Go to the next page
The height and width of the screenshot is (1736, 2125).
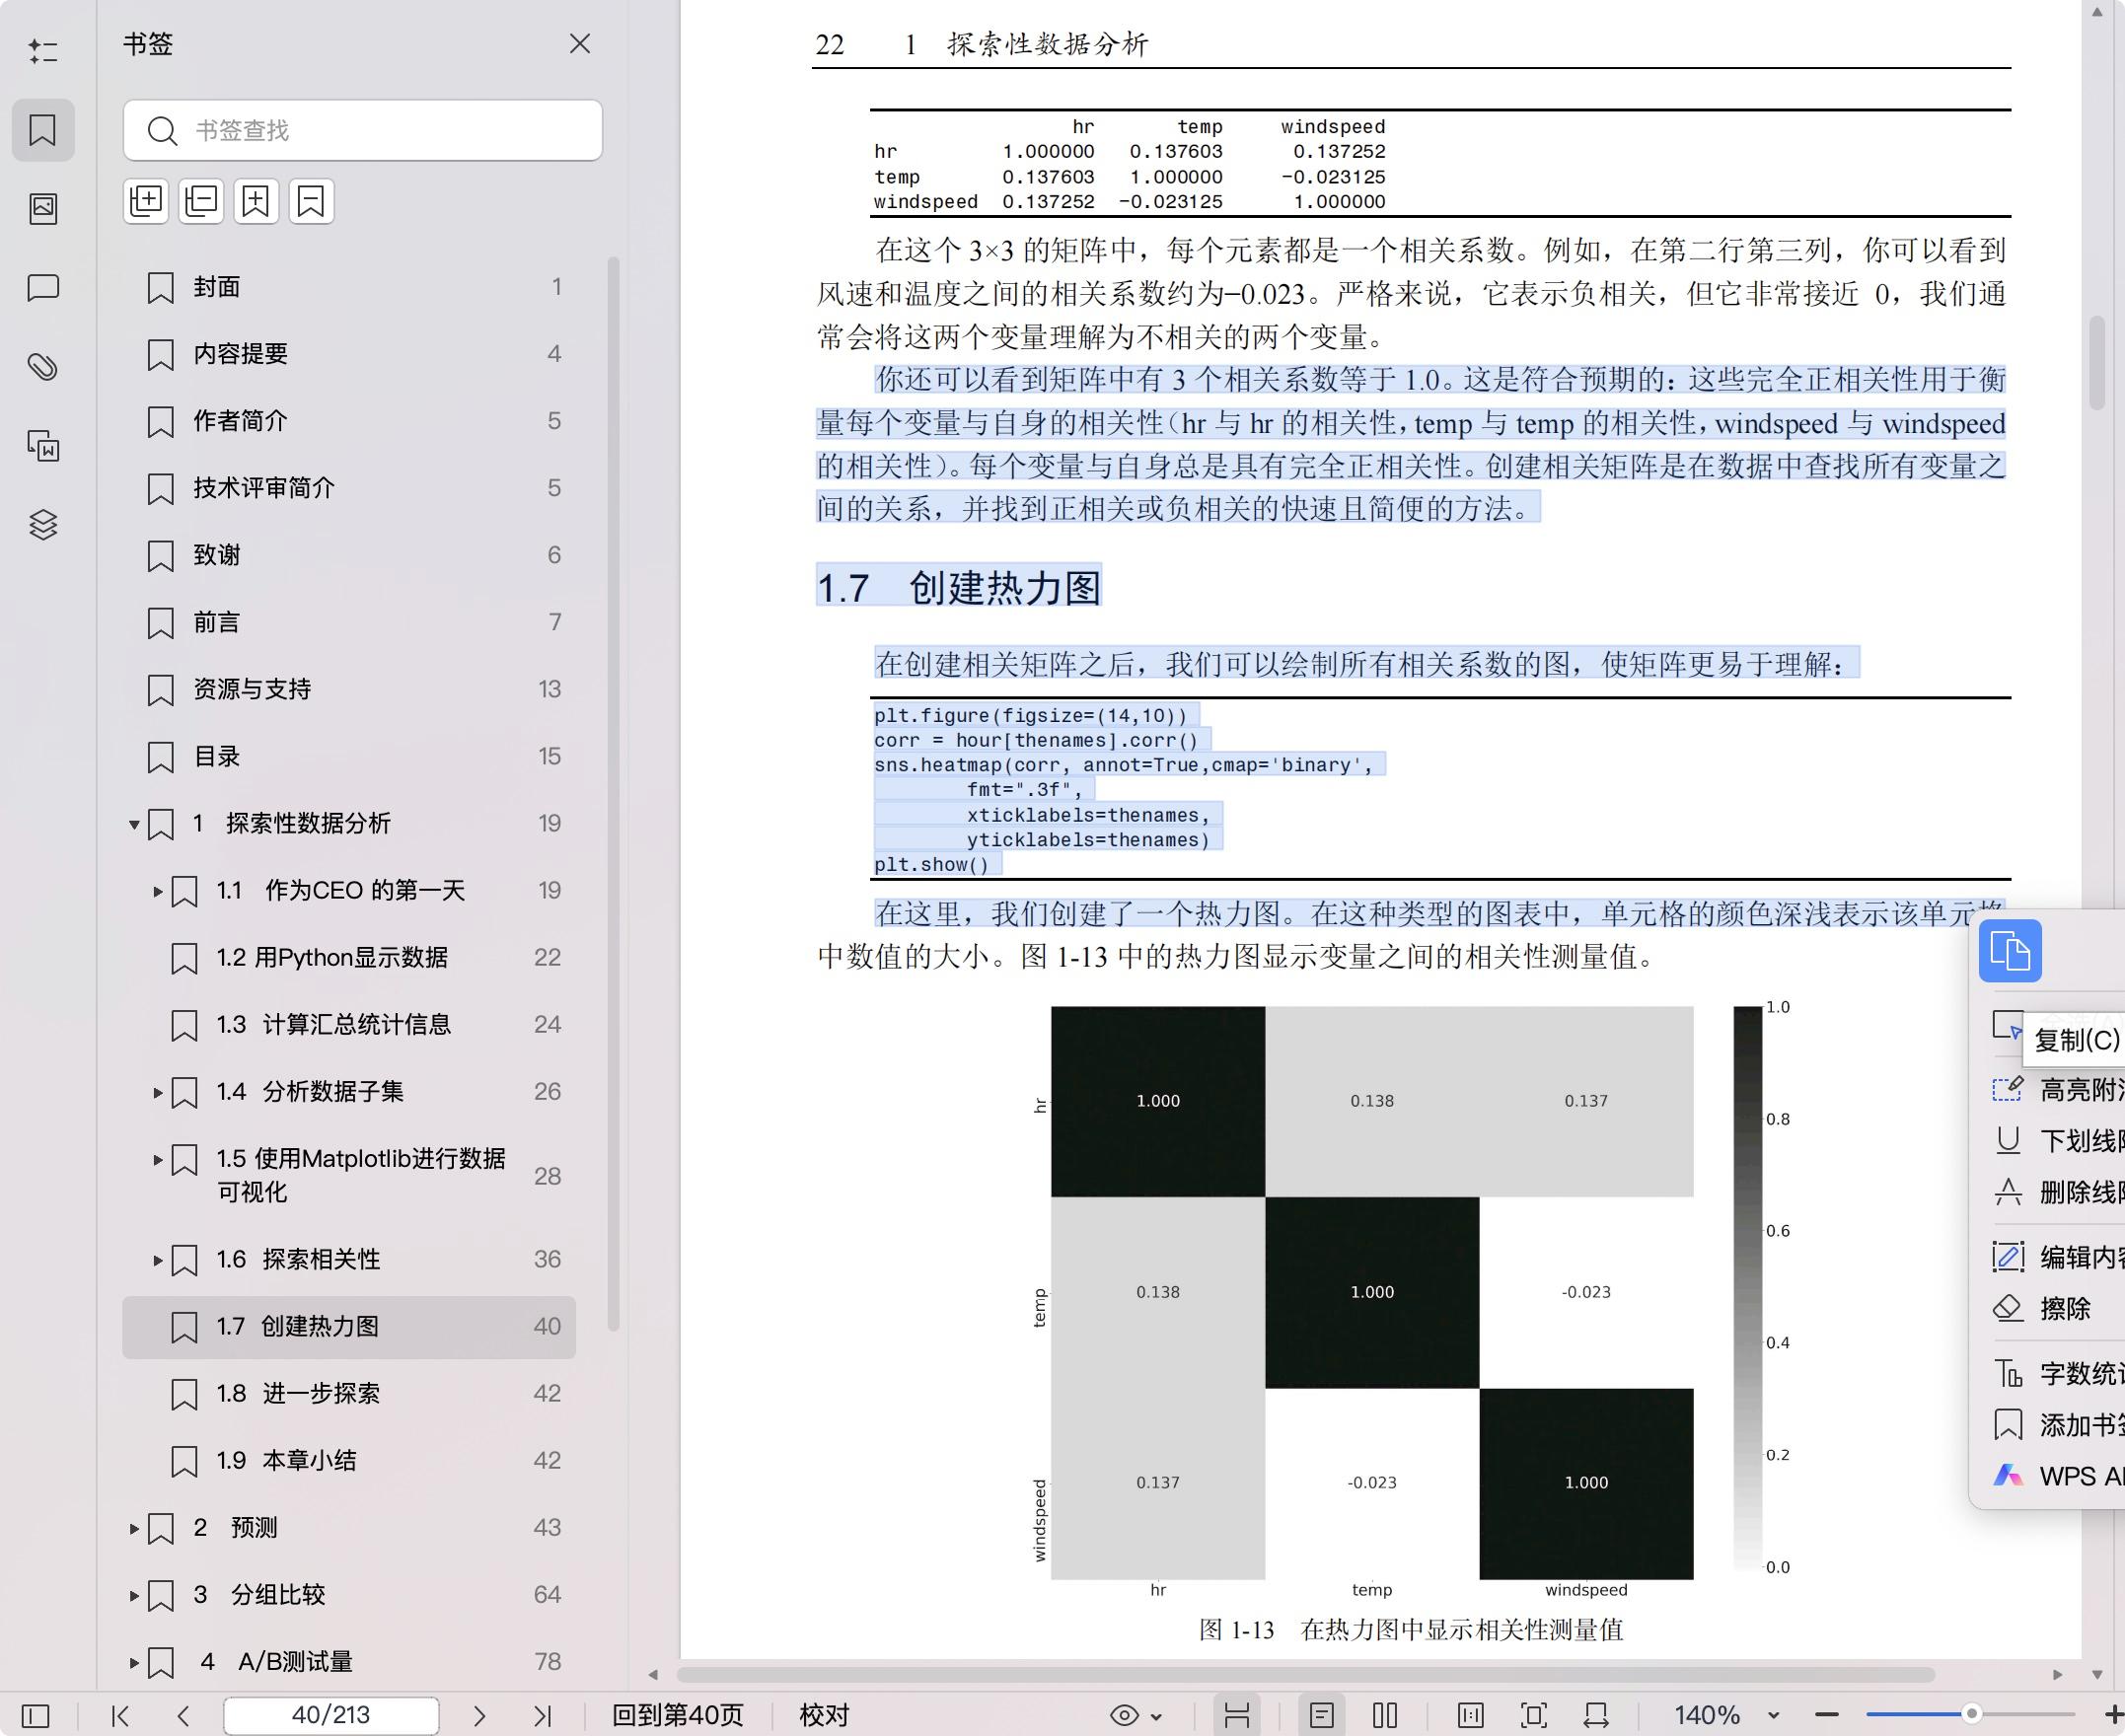479,1716
